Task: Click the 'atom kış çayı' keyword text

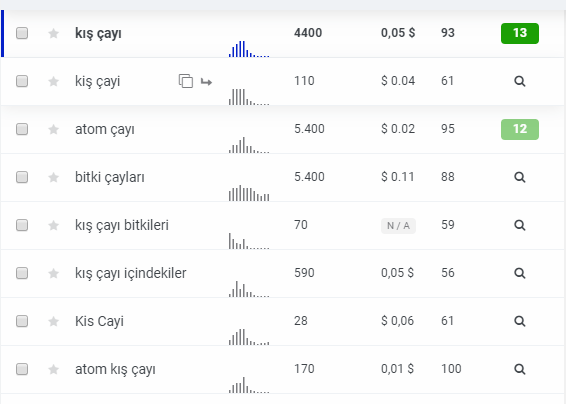Action: (x=115, y=370)
